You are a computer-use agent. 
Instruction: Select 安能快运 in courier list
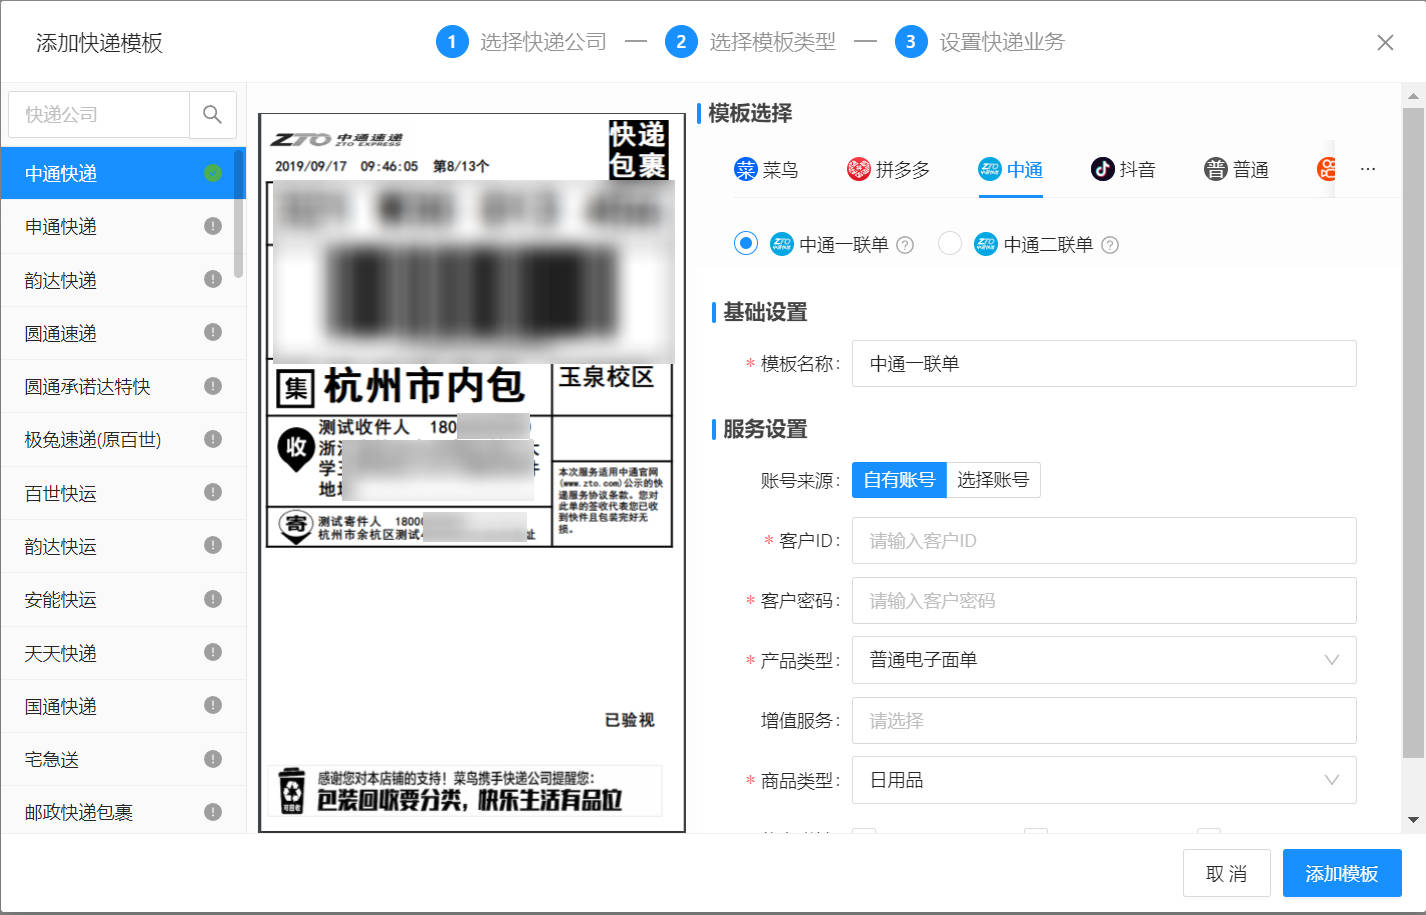123,599
